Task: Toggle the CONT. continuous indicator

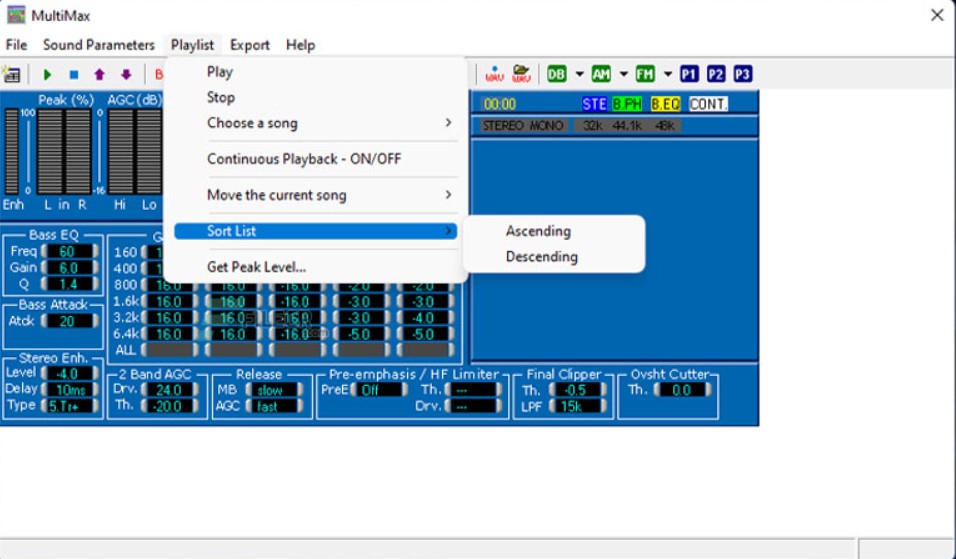Action: click(x=708, y=104)
